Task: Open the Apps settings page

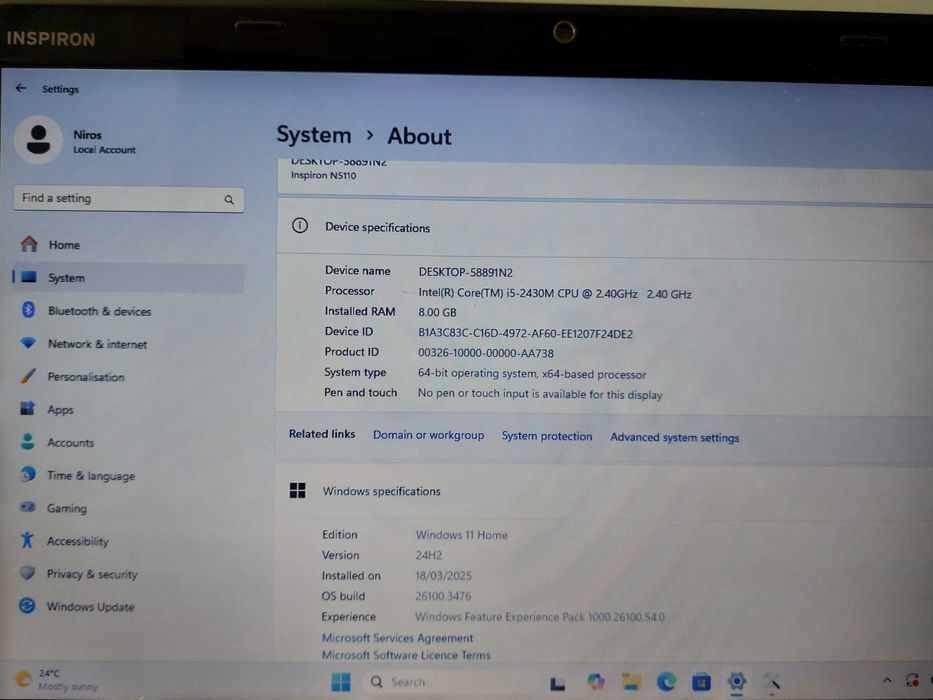Action: tap(128, 410)
